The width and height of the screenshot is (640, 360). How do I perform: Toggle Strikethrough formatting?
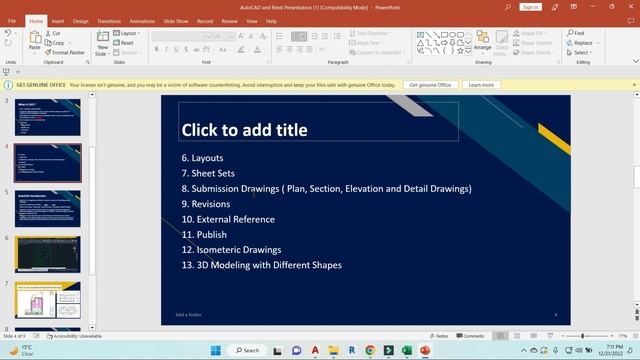tap(196, 49)
